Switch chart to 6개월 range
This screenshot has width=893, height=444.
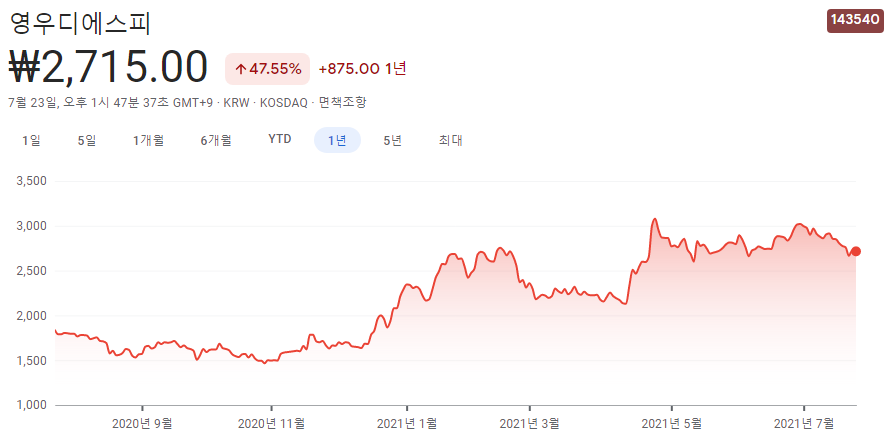coord(216,140)
